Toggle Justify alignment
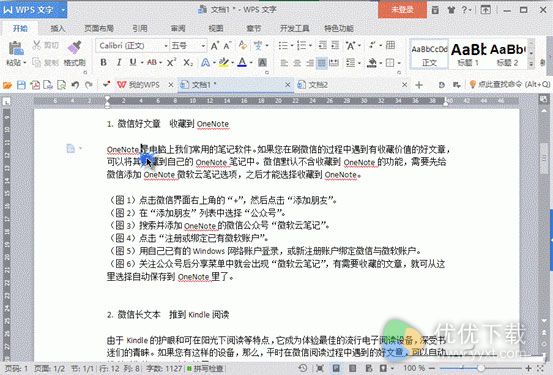 pyautogui.click(x=322, y=63)
